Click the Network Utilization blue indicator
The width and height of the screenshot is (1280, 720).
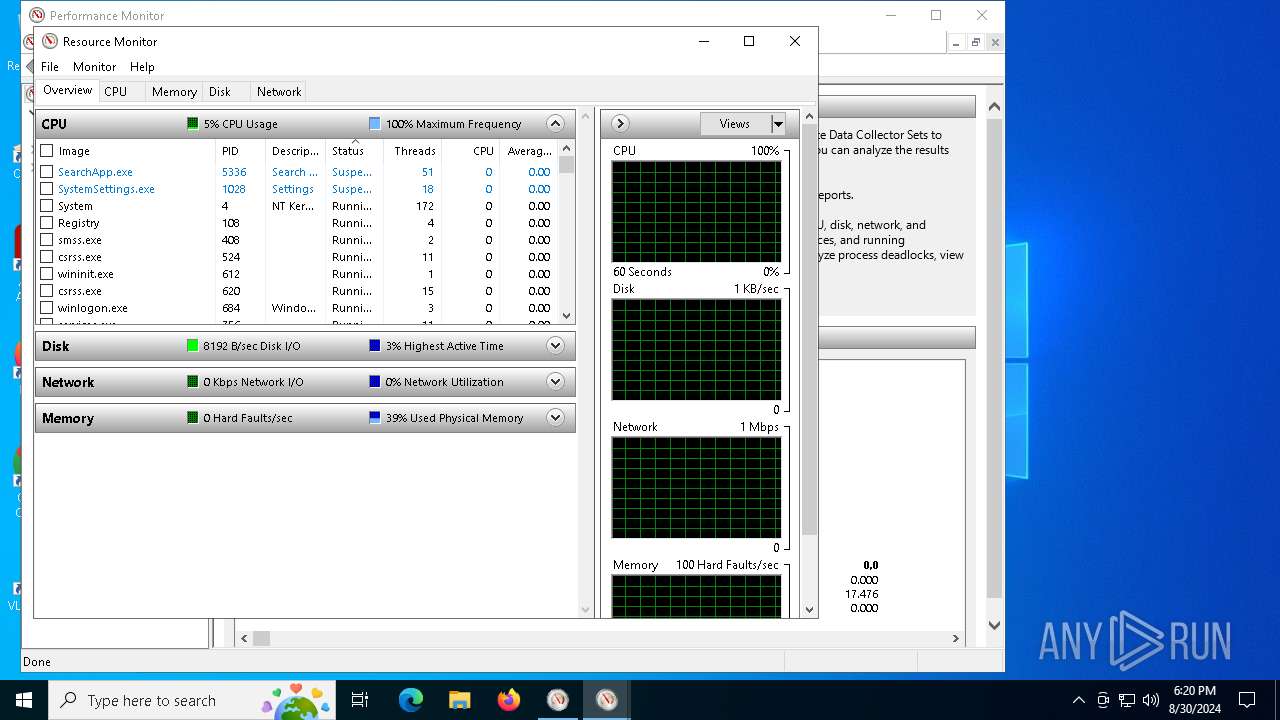click(374, 382)
